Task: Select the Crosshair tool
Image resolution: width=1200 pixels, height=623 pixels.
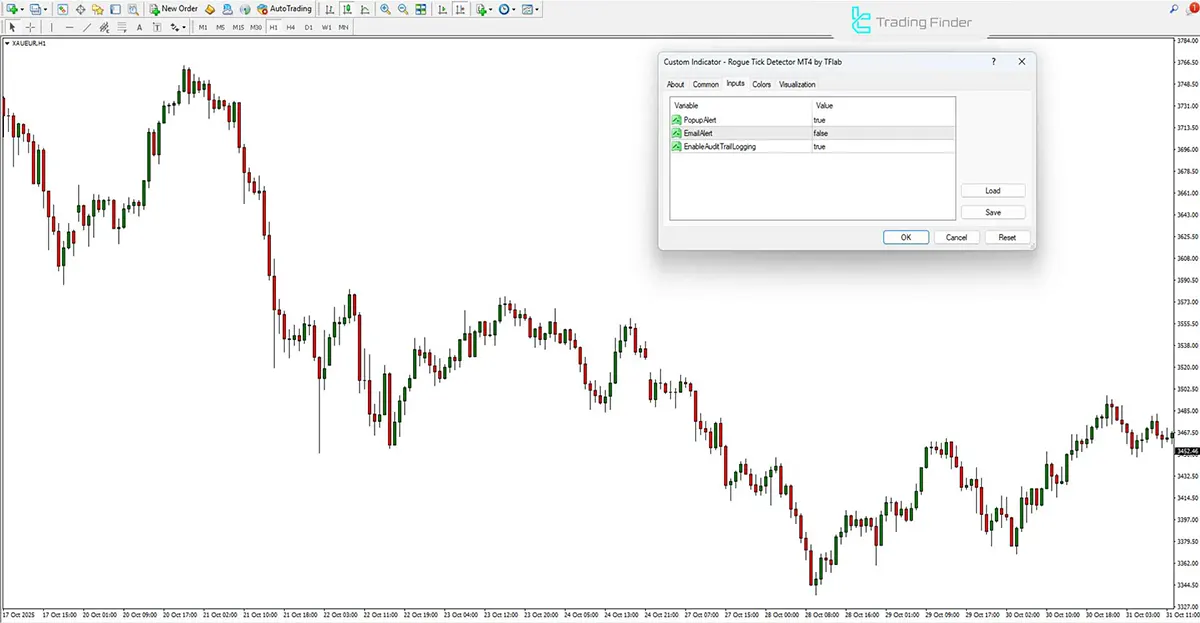Action: [31, 27]
